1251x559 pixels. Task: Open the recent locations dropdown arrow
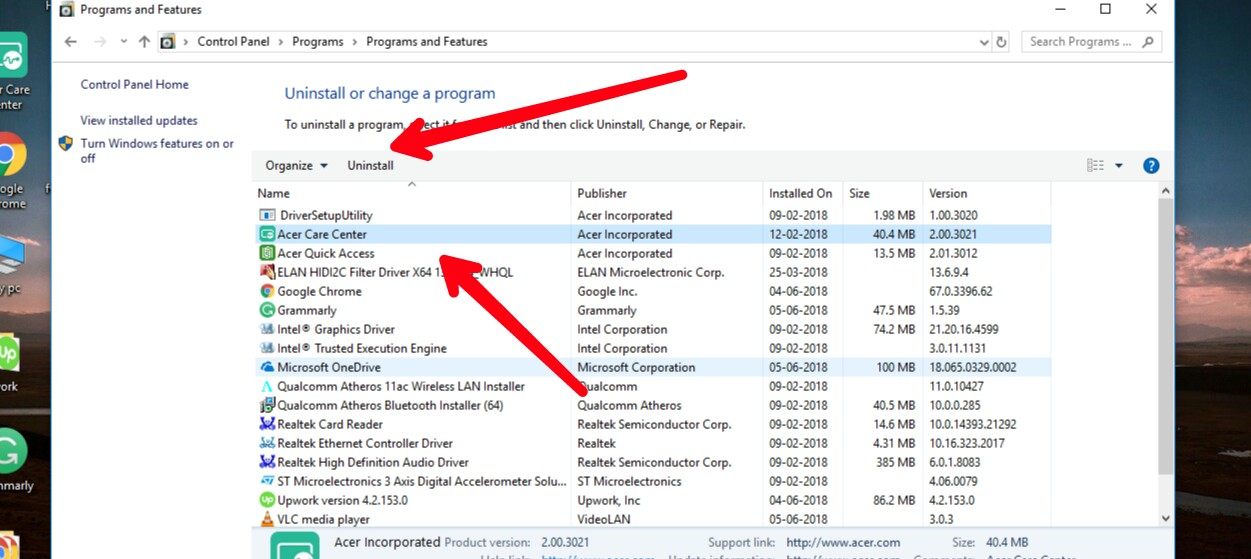click(x=124, y=42)
